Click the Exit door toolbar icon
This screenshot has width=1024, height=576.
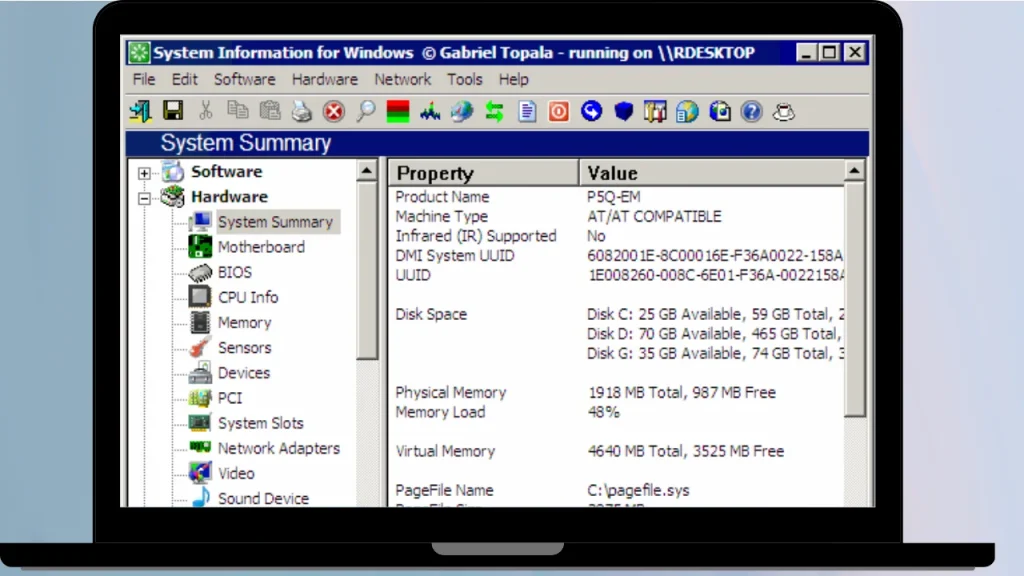(140, 112)
